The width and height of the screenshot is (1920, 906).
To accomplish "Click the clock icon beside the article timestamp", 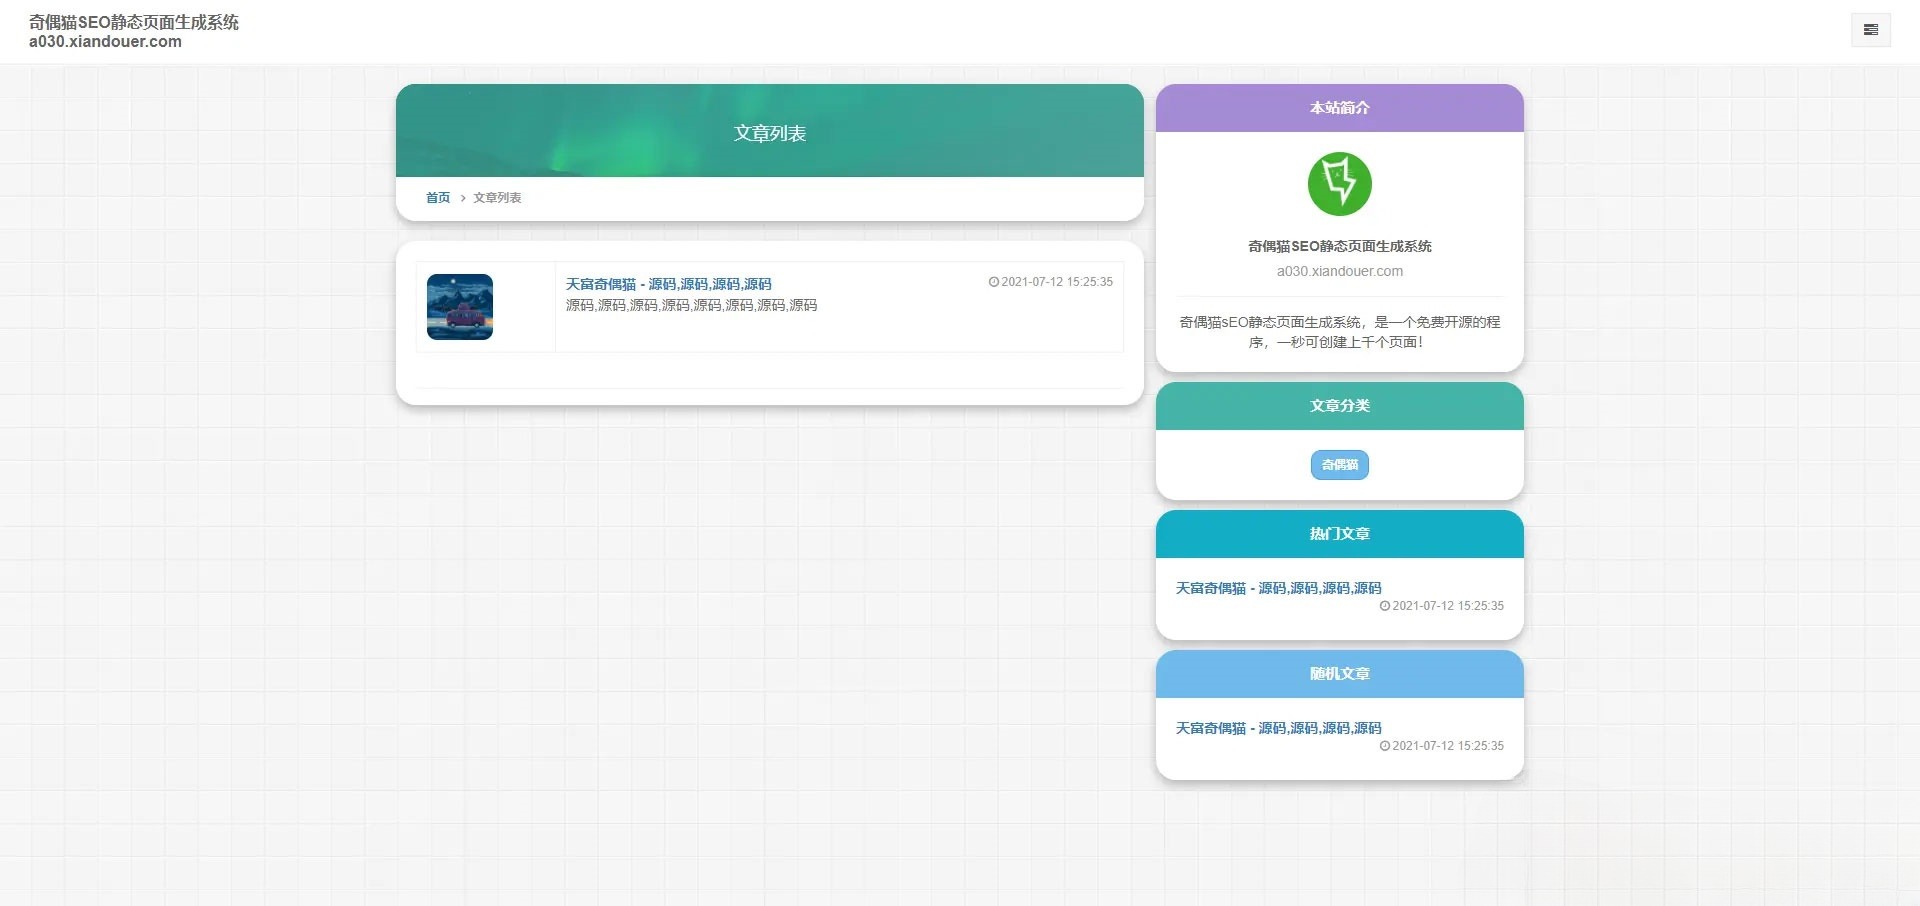I will tap(993, 282).
